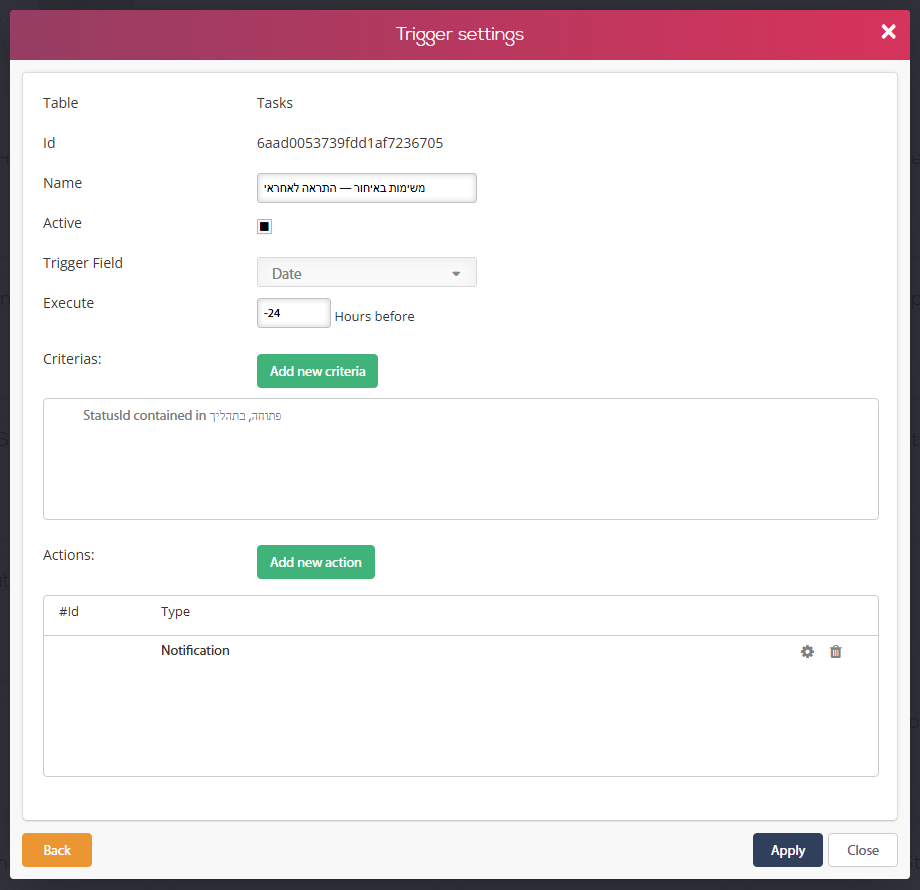Click the Trigger settings dialog title
Viewport: 920px width, 890px height.
[459, 35]
